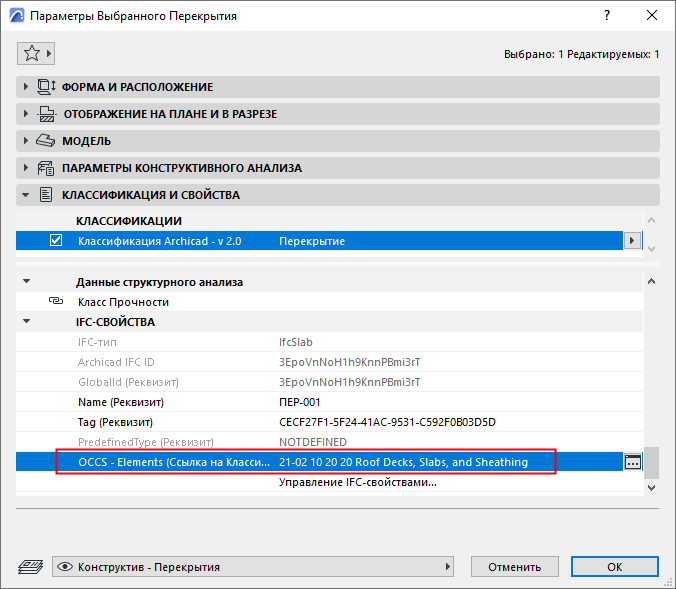Click the Форма и расположение panel icon
This screenshot has height=589, width=676.
[47, 87]
